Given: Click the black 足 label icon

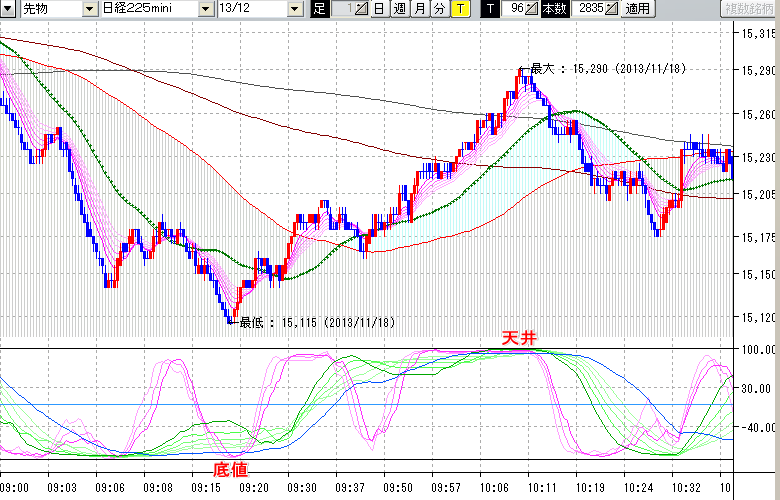Looking at the screenshot, I should tap(320, 9).
